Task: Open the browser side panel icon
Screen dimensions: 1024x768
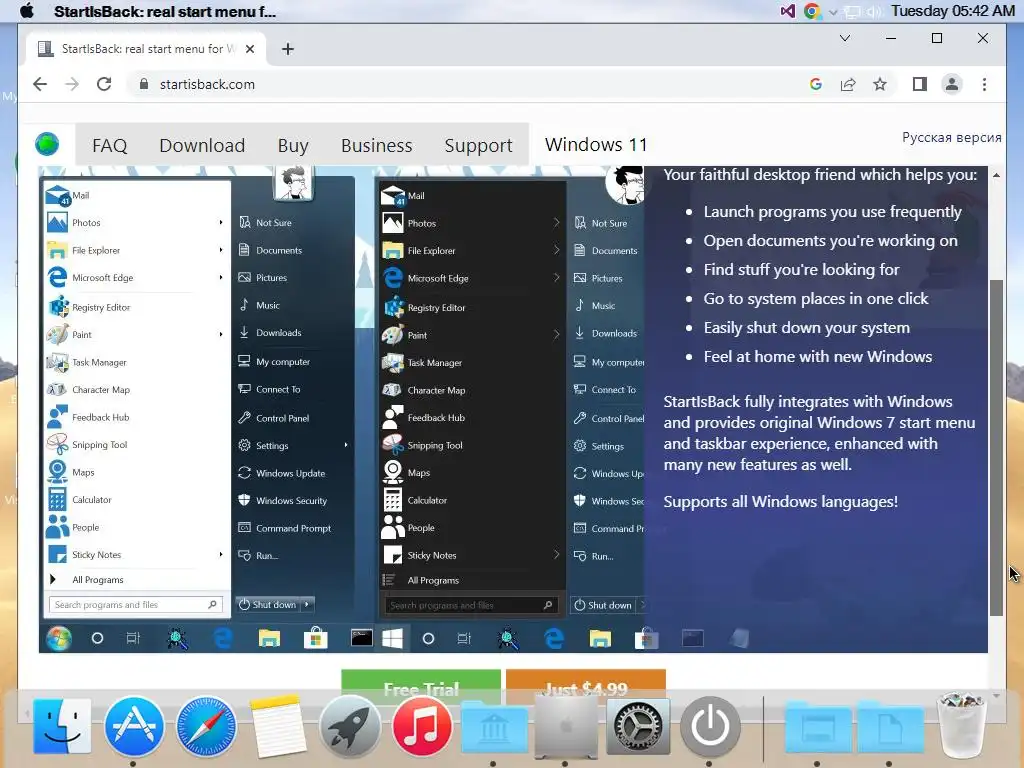Action: coord(920,84)
